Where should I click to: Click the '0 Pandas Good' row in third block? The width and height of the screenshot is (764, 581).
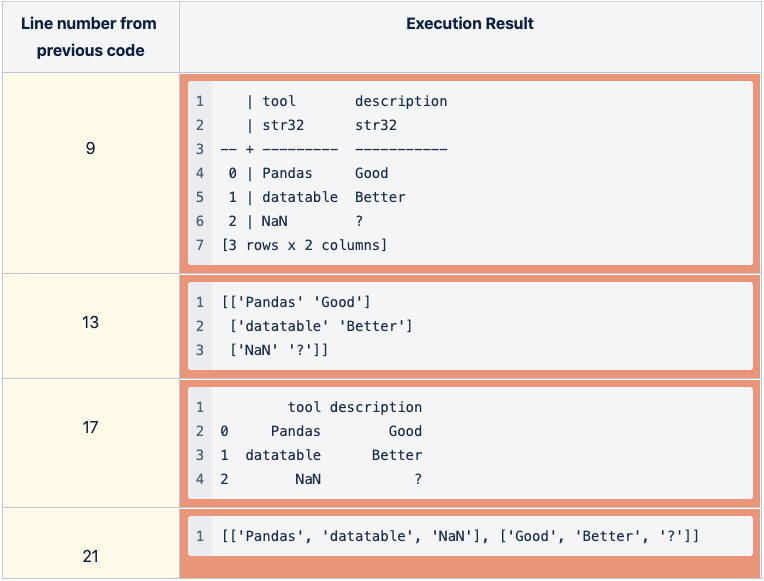pyautogui.click(x=320, y=431)
